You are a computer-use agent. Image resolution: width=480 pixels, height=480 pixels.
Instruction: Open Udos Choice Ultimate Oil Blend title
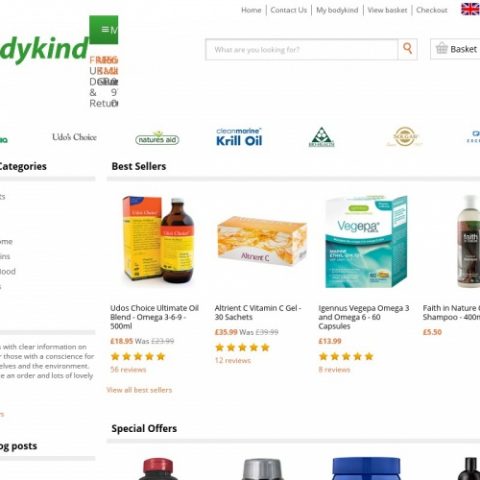click(x=154, y=317)
